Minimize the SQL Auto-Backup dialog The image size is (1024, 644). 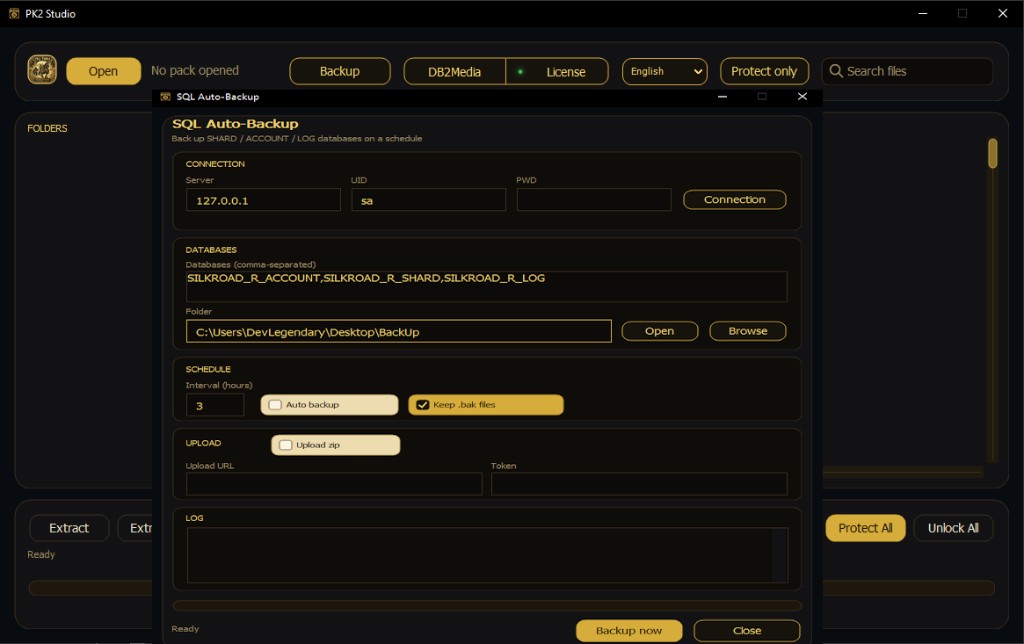pyautogui.click(x=722, y=97)
